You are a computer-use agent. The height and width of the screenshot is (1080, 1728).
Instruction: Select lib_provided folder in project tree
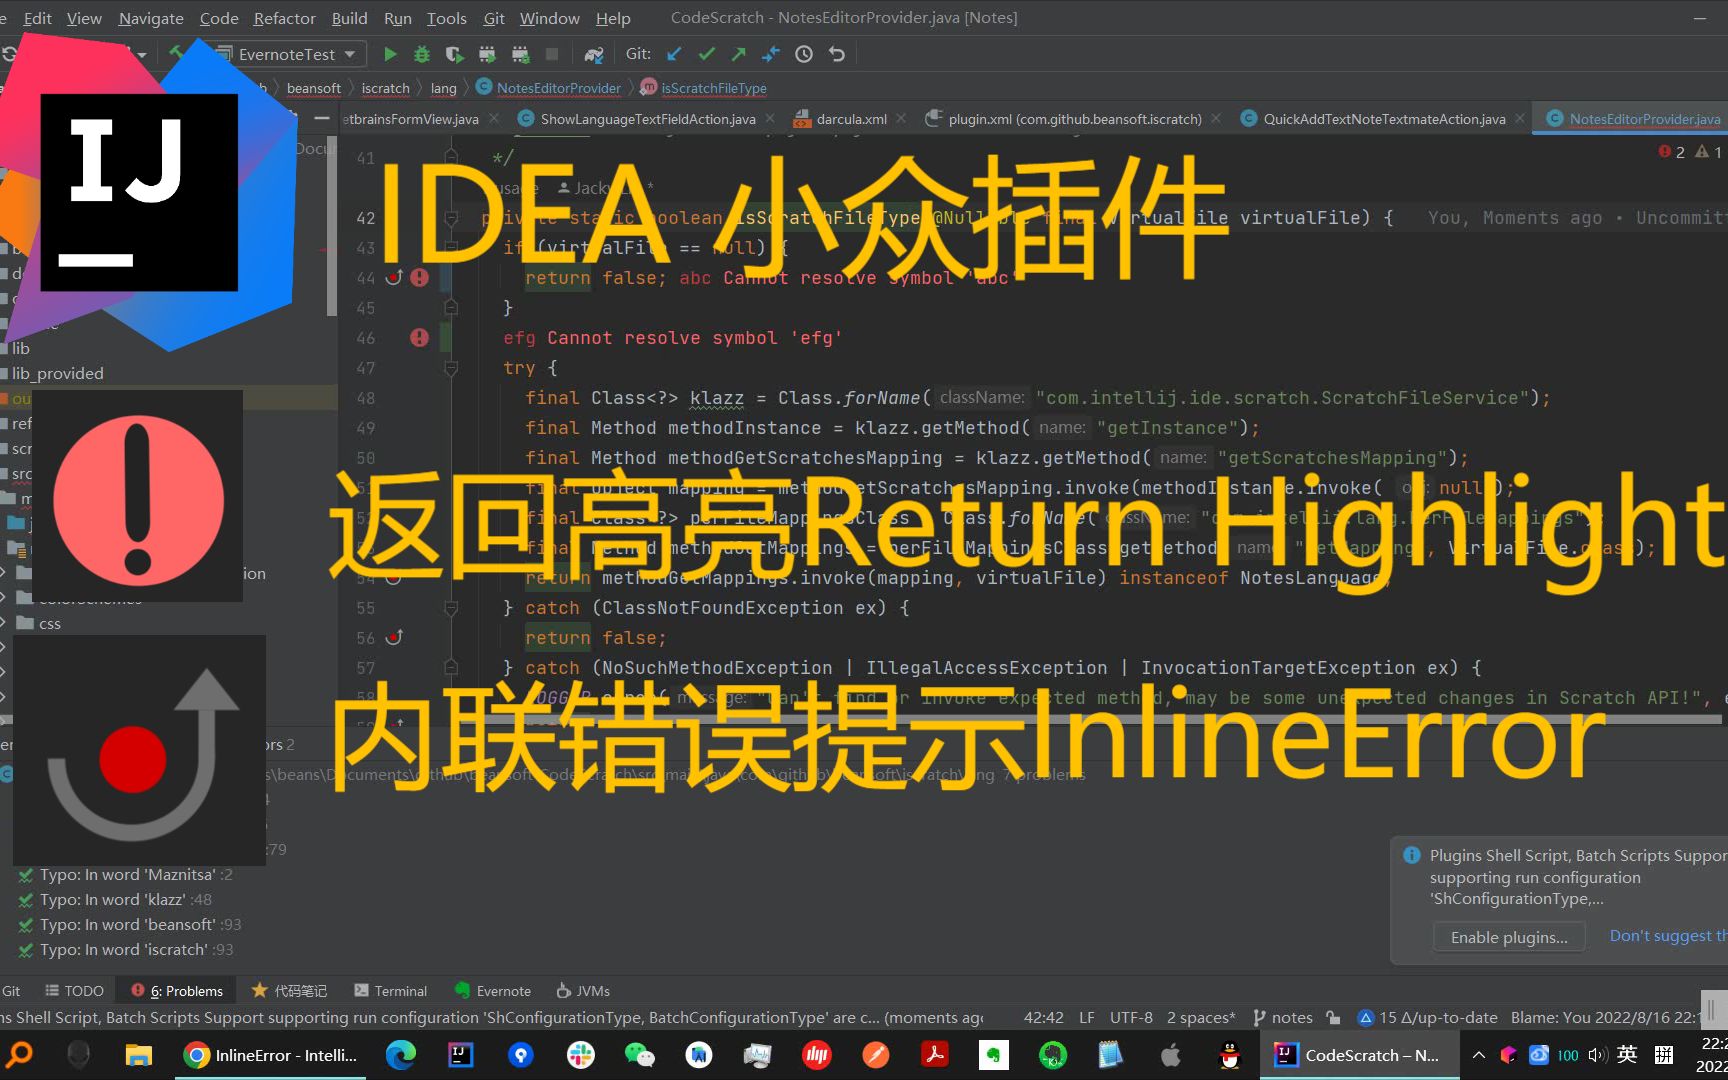click(57, 373)
